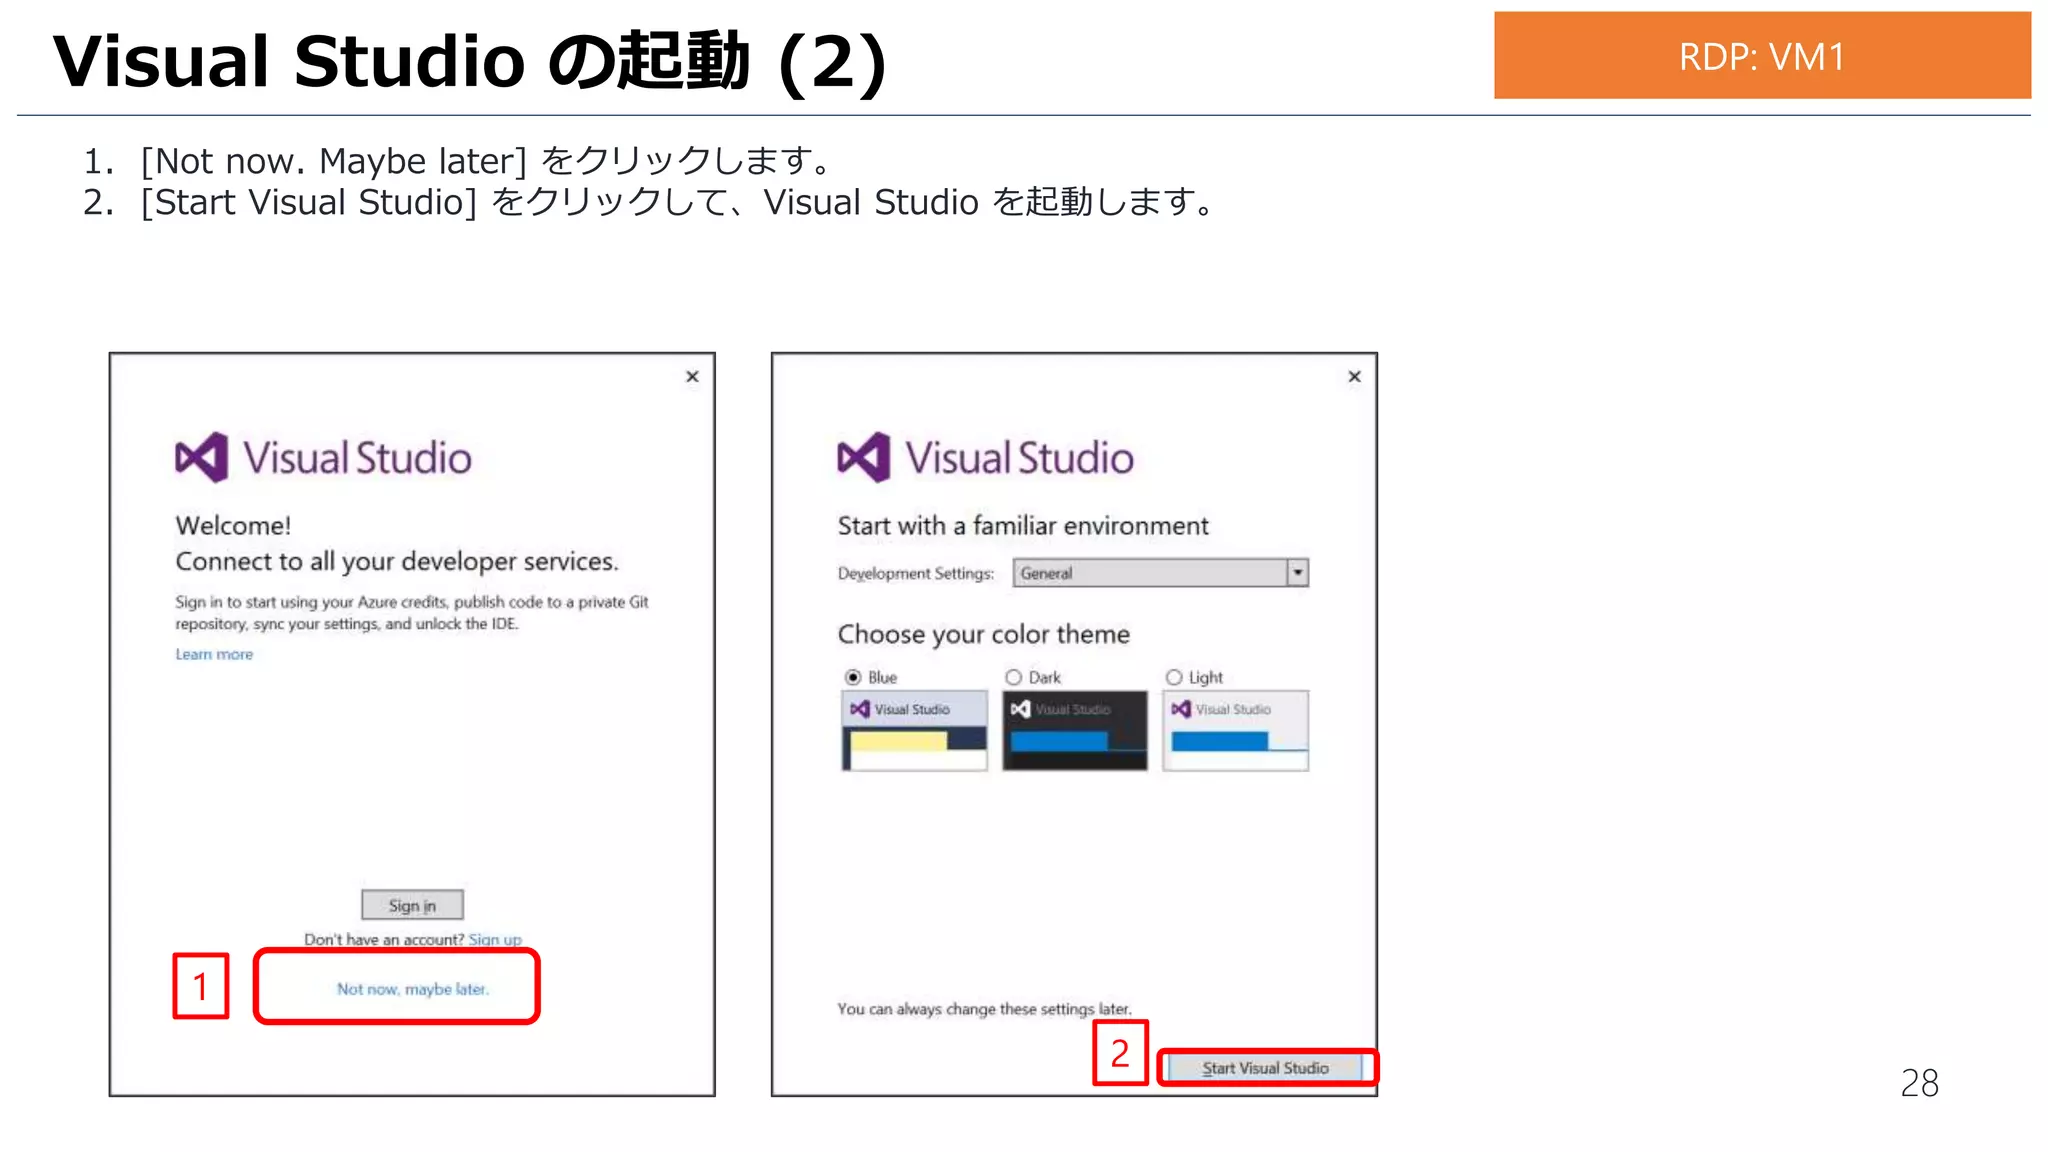The height and width of the screenshot is (1152, 2048).
Task: Select the Blue color theme radio button
Action: click(853, 677)
